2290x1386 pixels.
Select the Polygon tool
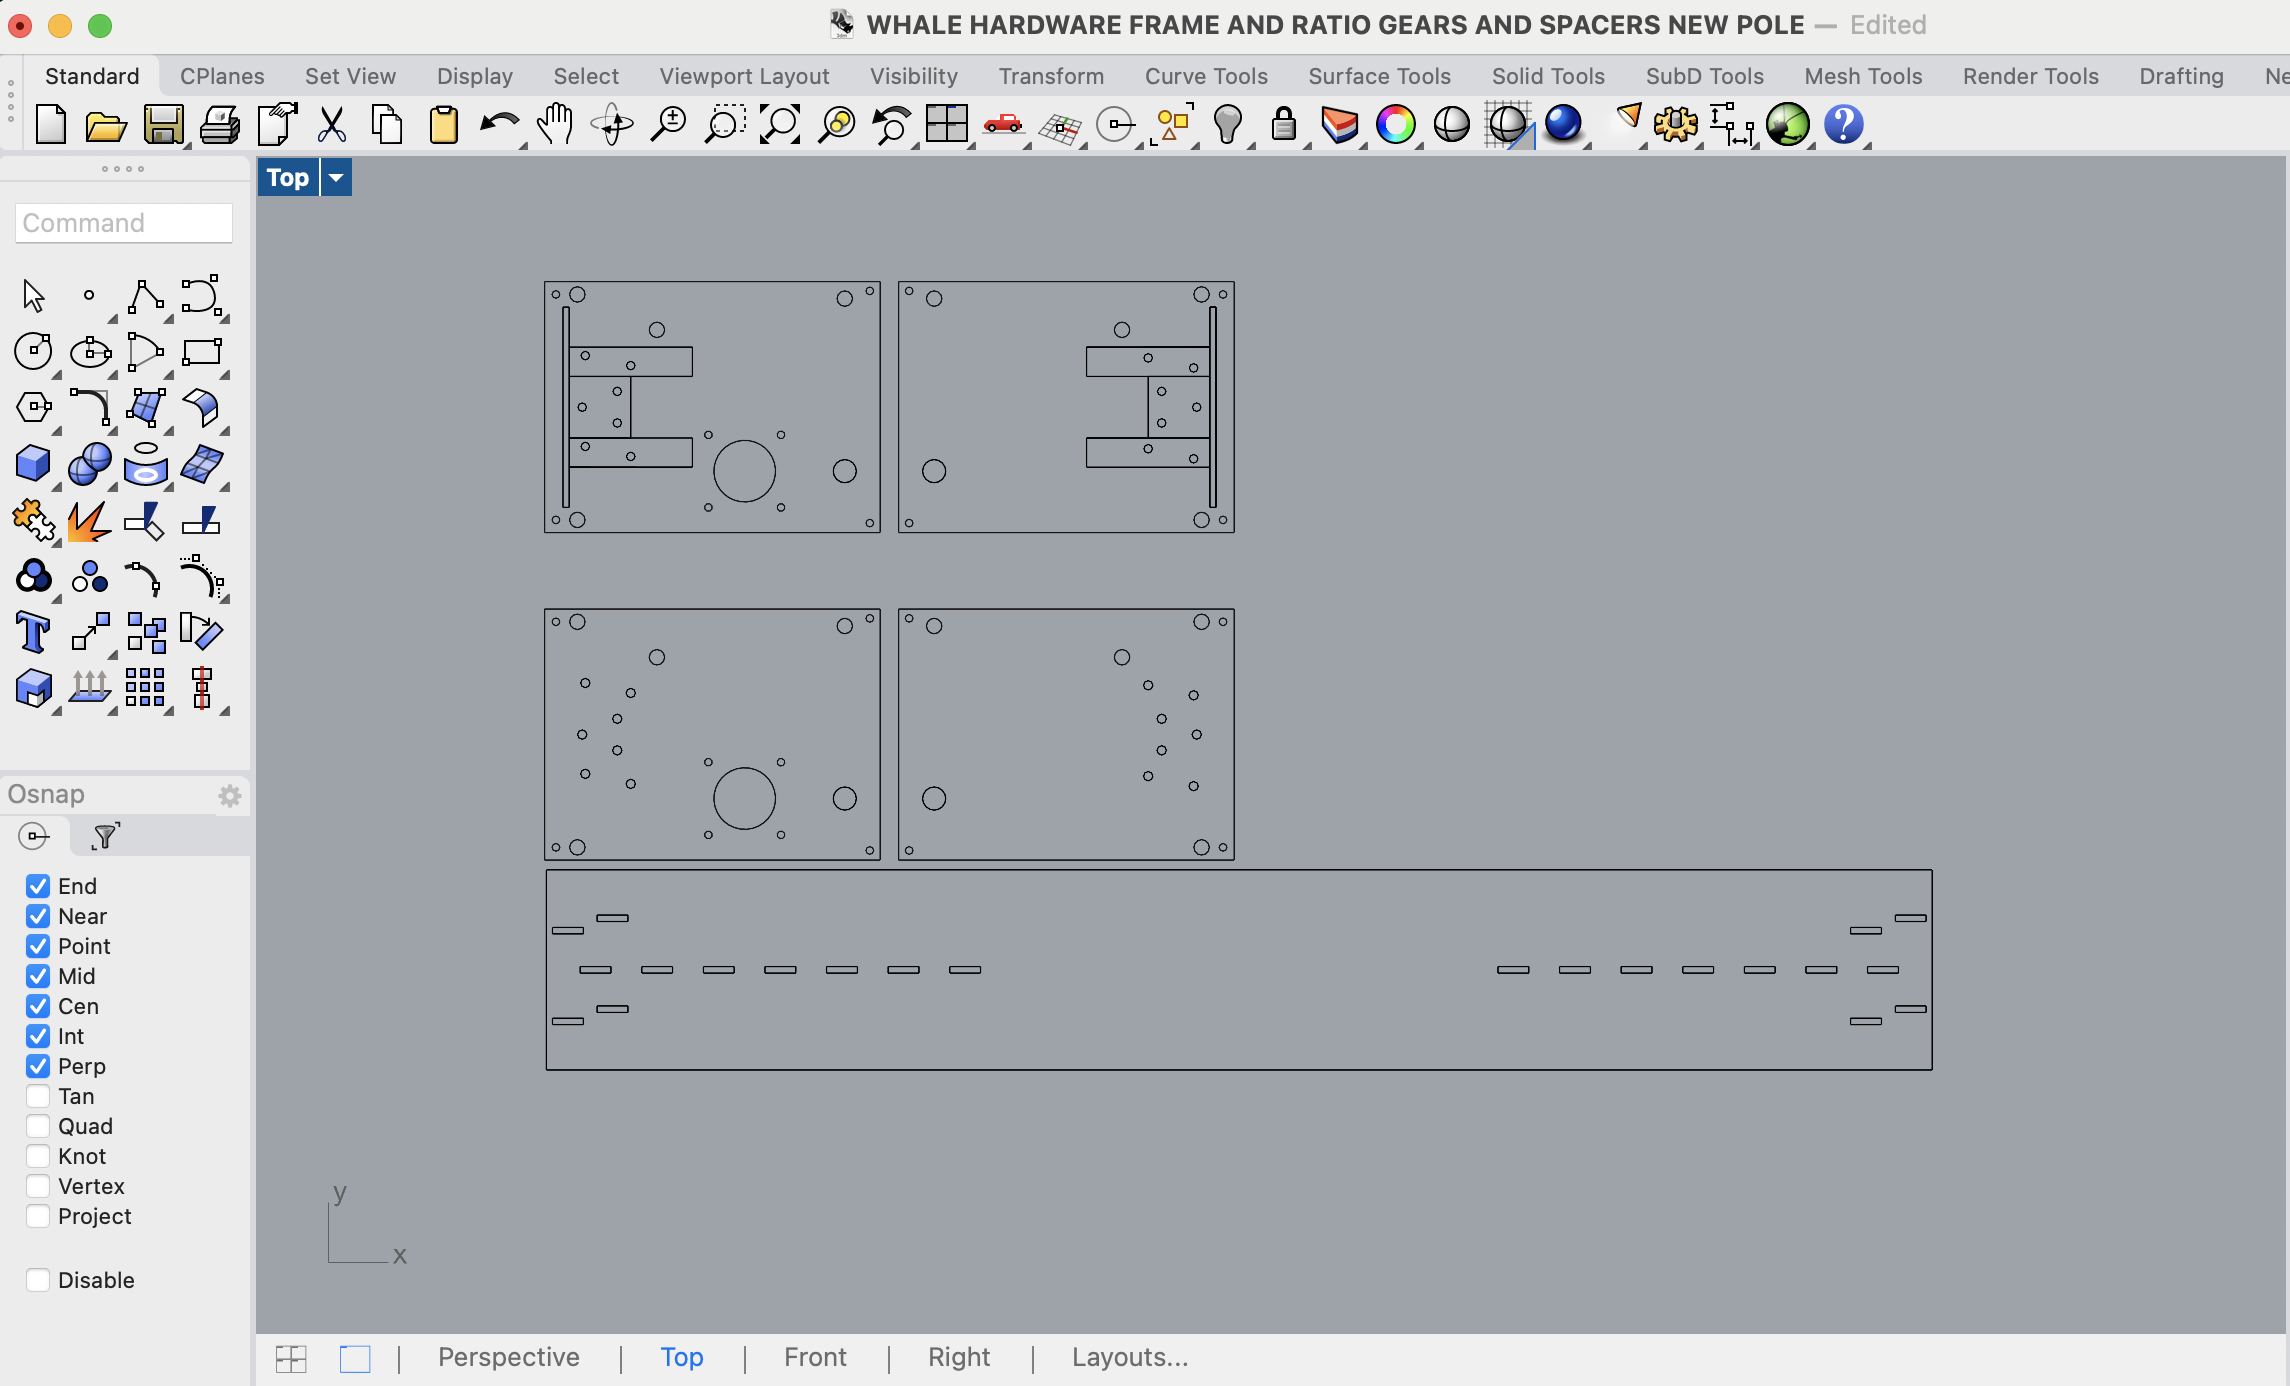pyautogui.click(x=34, y=408)
